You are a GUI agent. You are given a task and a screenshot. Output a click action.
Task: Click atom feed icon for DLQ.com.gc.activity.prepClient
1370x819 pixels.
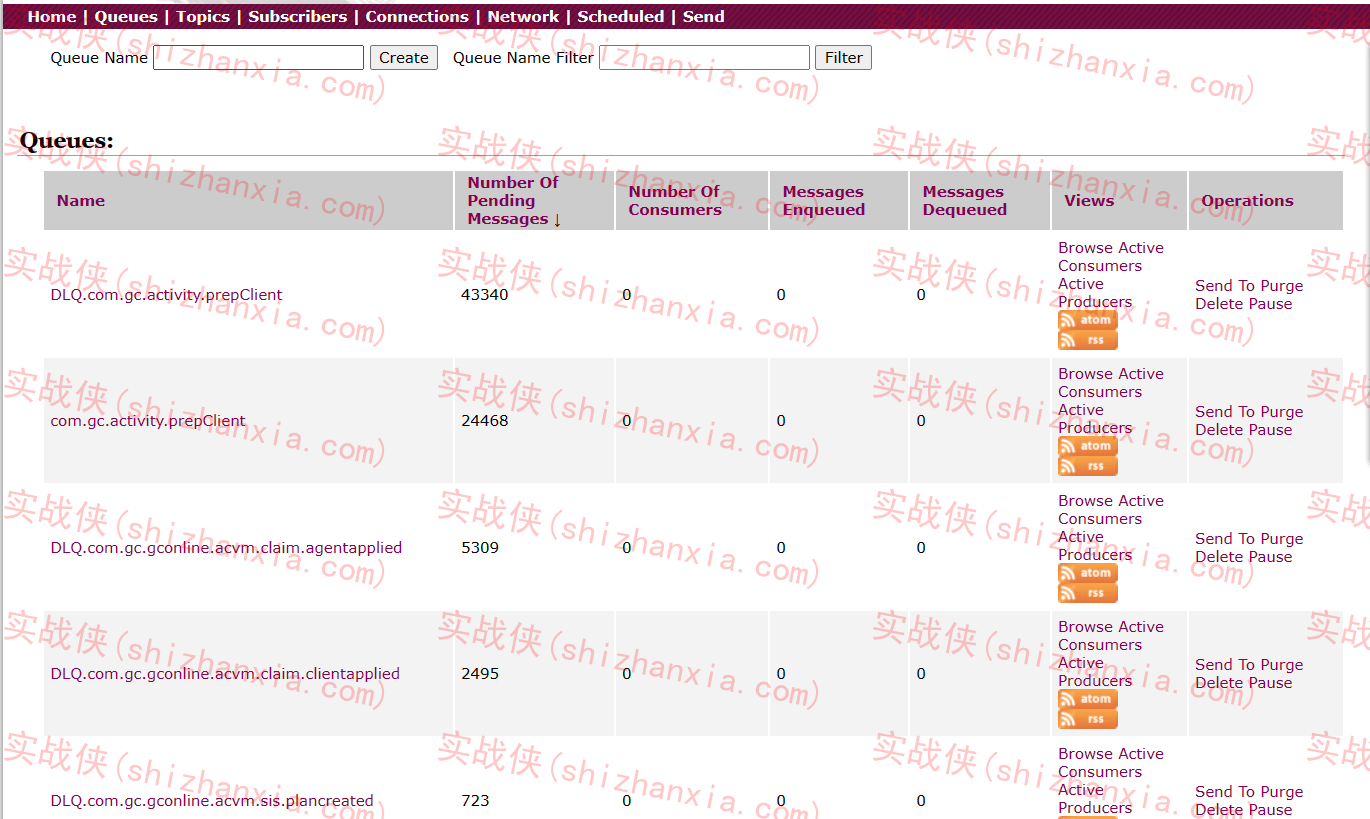click(1087, 320)
